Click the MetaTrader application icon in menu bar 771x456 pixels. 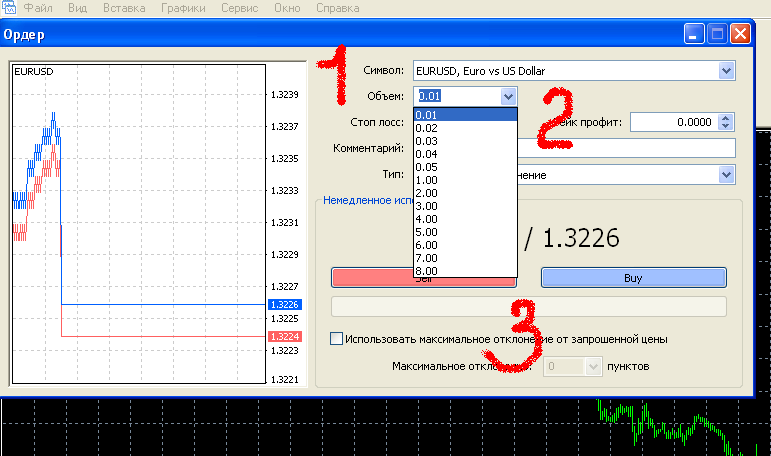tap(9, 7)
